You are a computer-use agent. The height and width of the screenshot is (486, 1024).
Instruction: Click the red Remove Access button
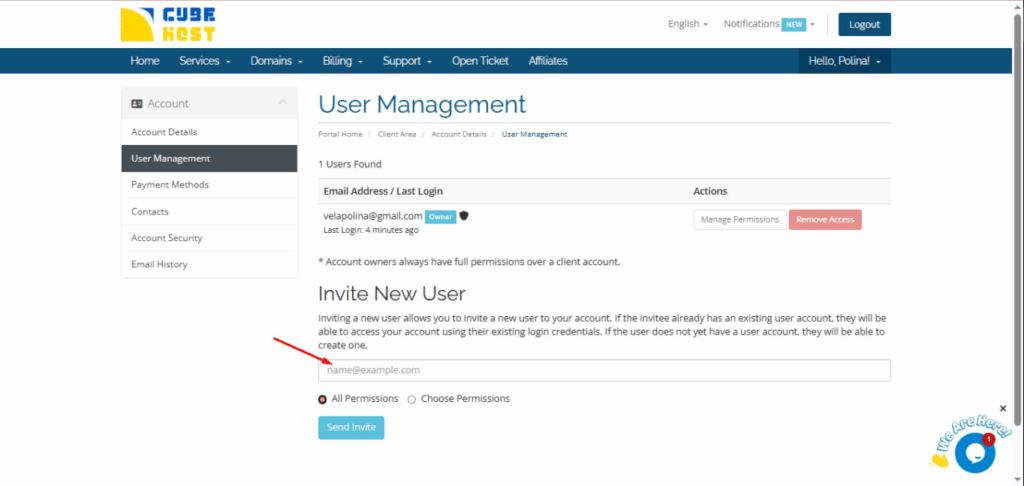click(825, 220)
